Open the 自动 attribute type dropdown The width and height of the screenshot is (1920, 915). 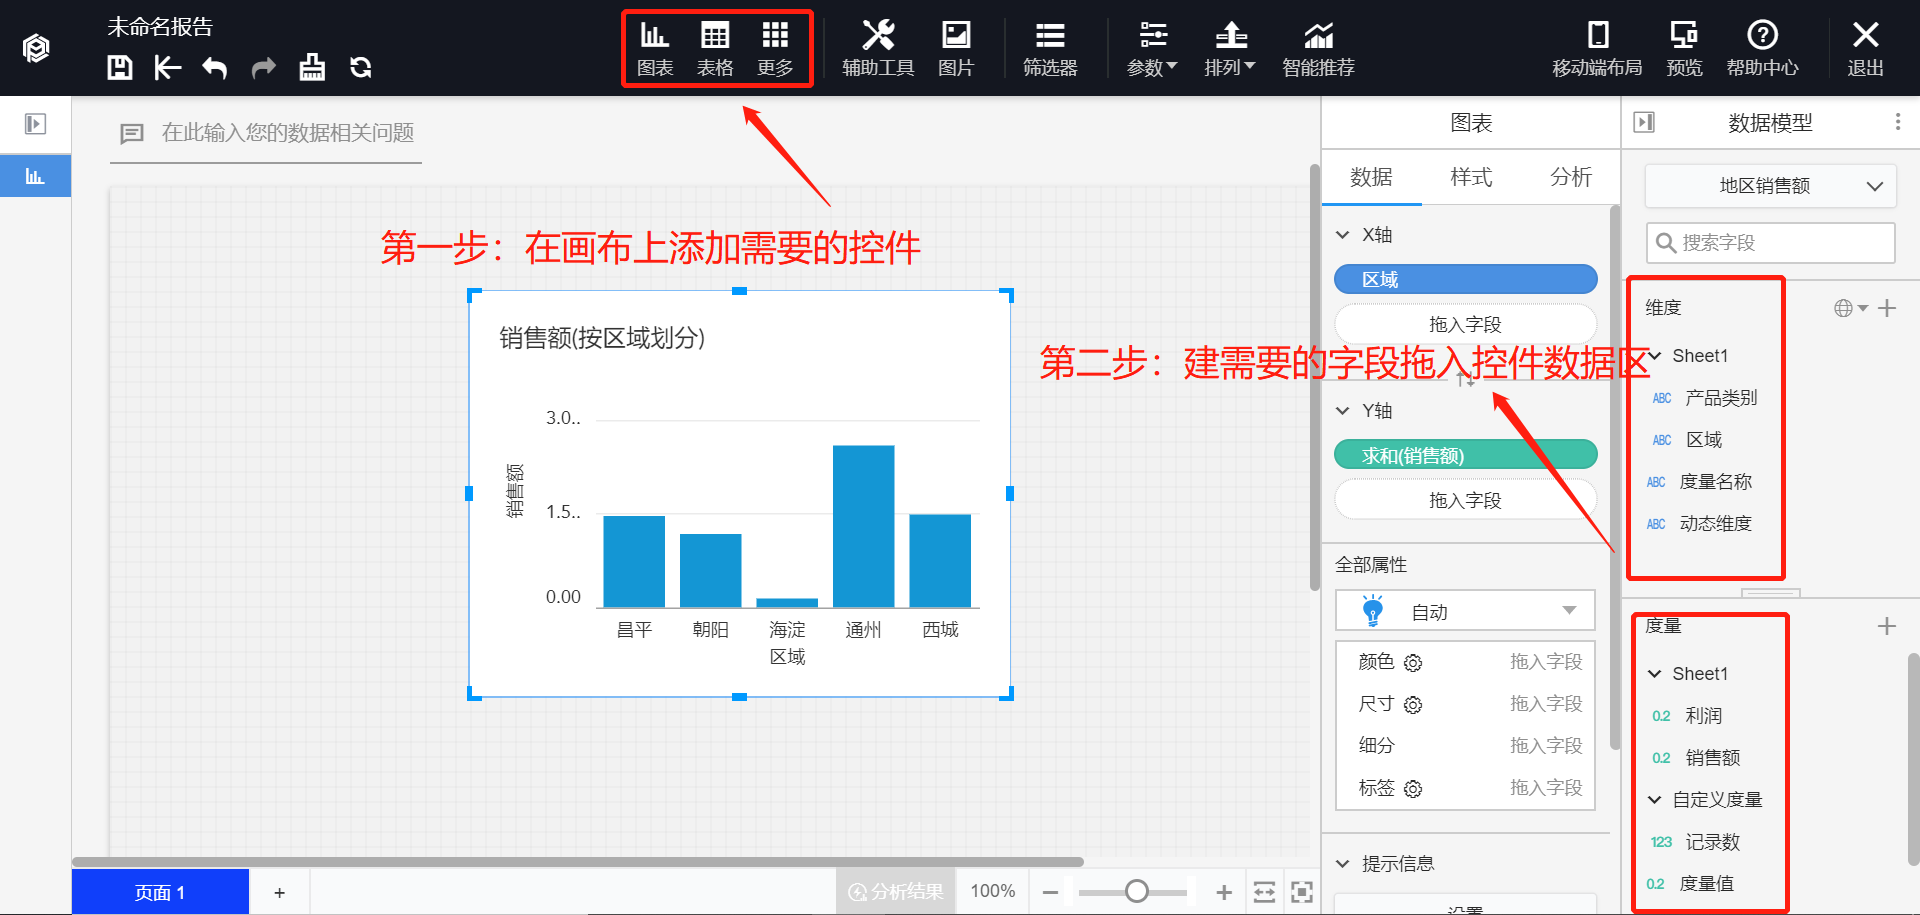(1465, 611)
